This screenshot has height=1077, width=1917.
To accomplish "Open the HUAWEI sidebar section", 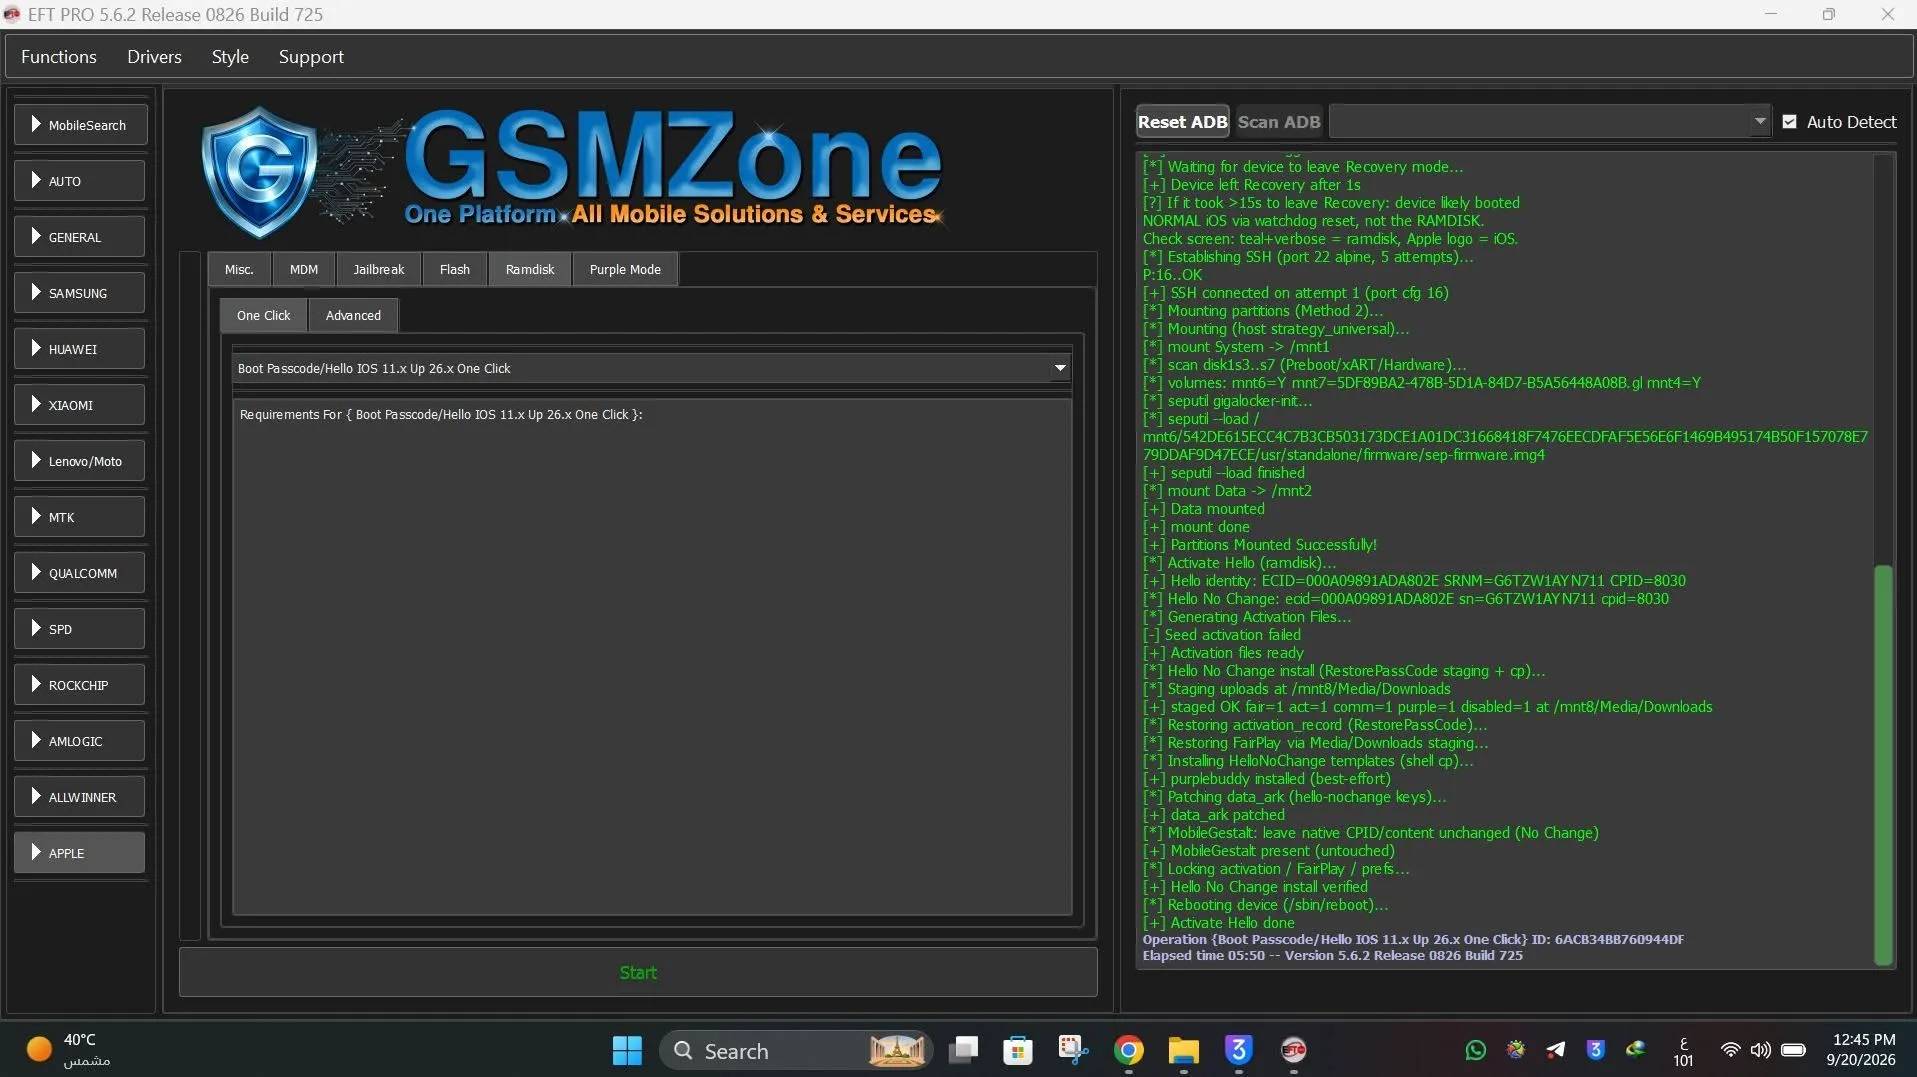I will click(x=80, y=349).
